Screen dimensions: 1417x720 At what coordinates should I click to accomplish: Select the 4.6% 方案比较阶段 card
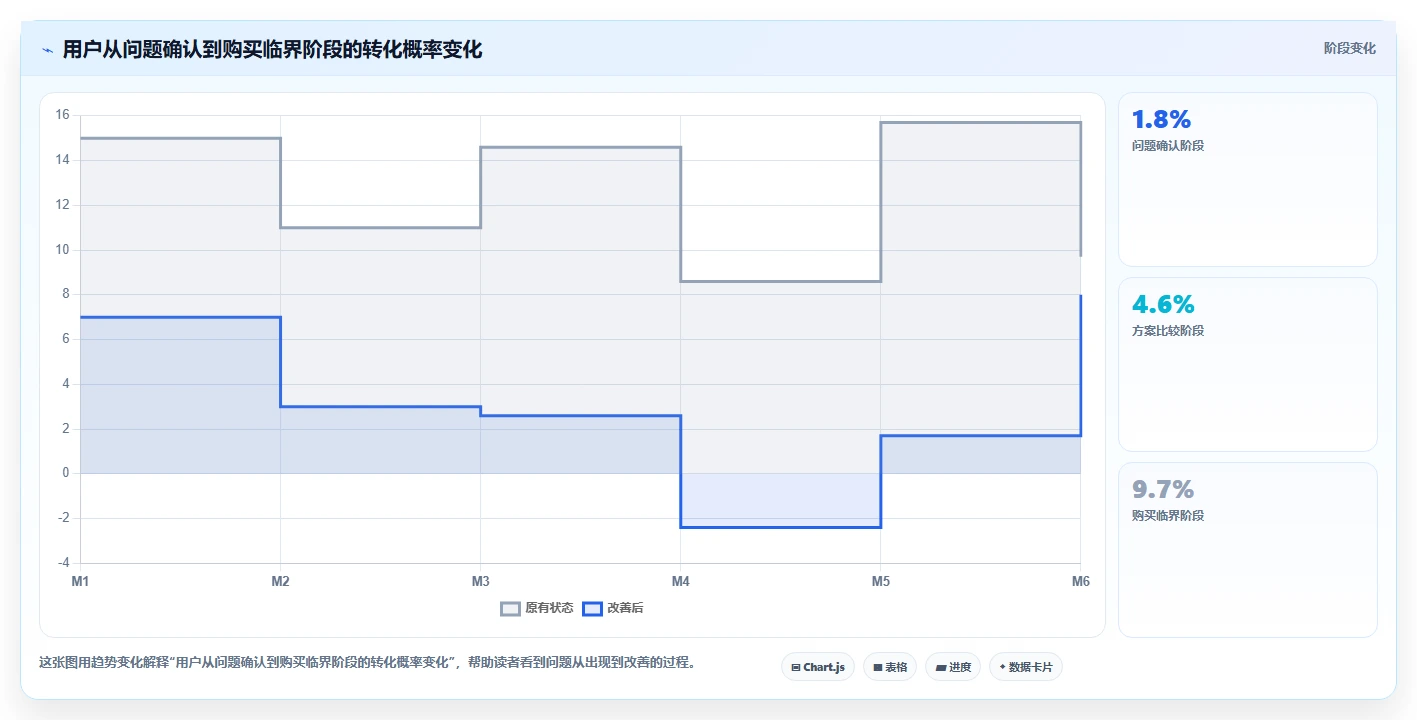(1247, 364)
